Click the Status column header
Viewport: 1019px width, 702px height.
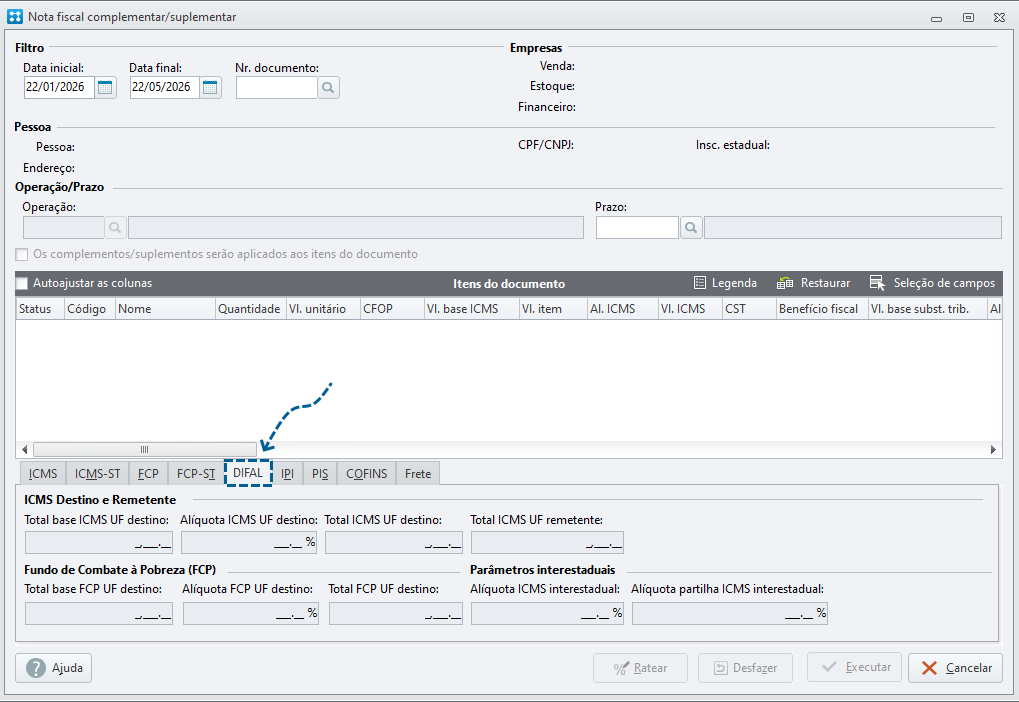[x=40, y=309]
